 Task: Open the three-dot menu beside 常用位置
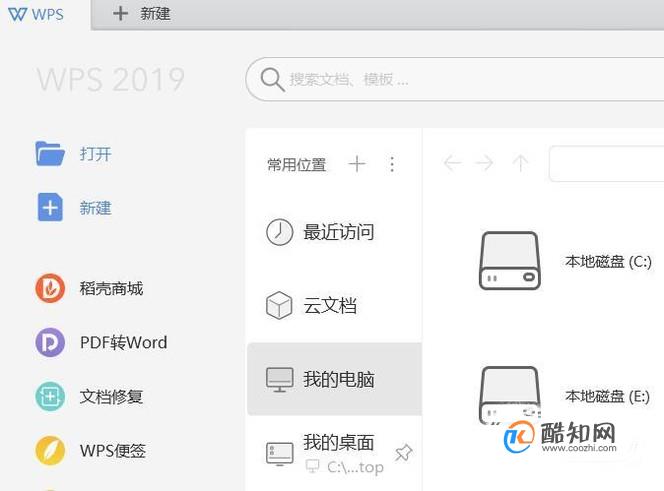[392, 164]
